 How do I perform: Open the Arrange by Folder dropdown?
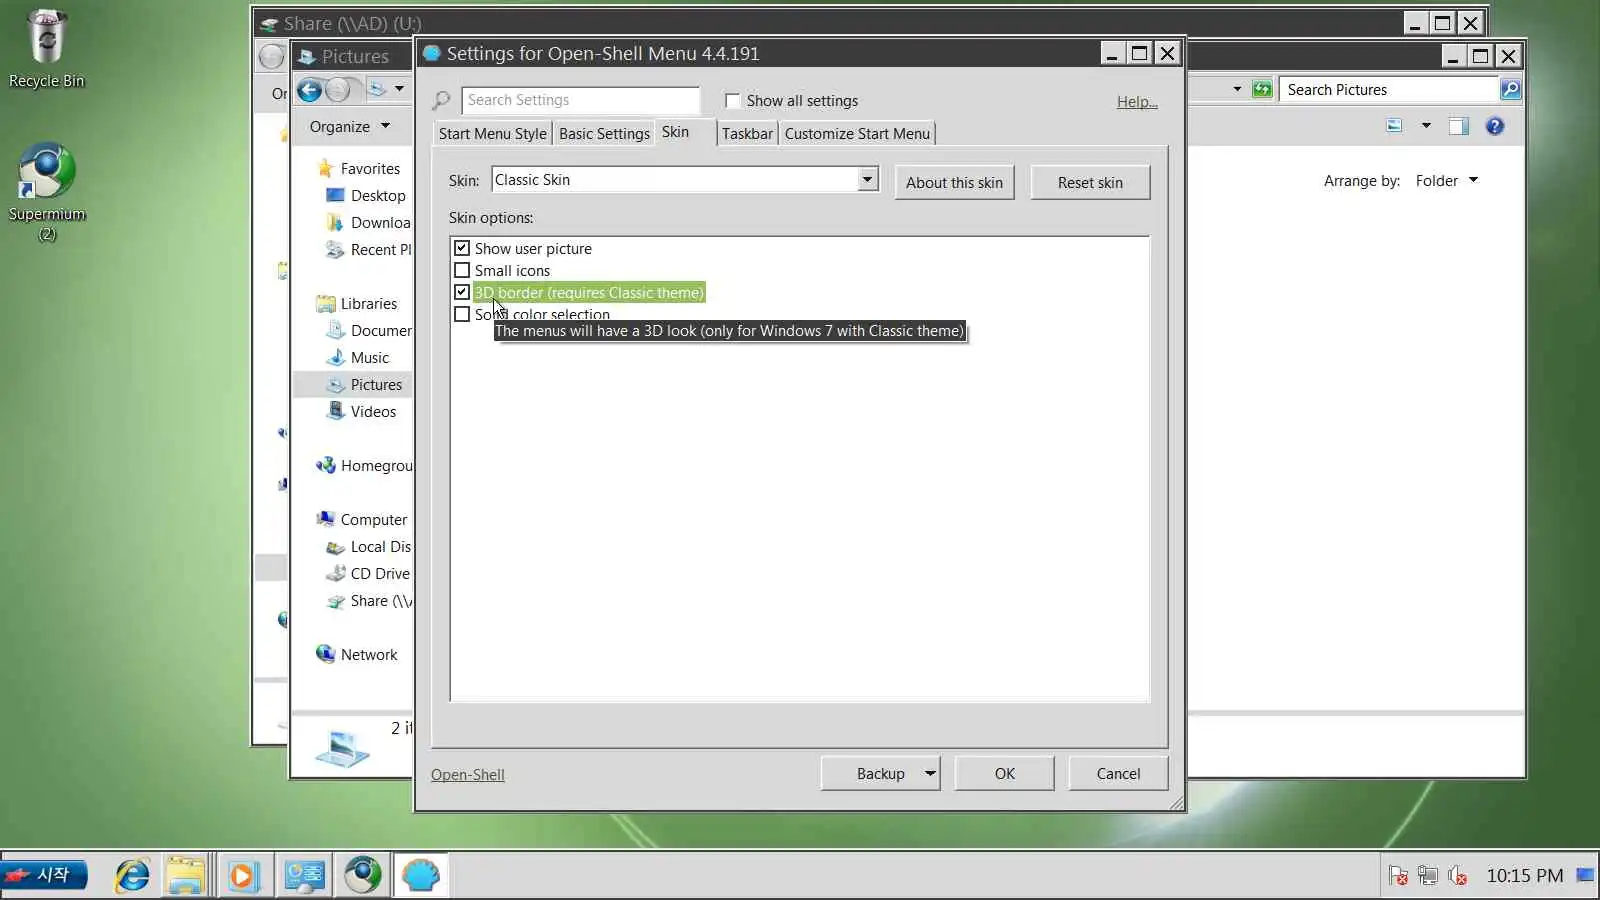tap(1447, 181)
